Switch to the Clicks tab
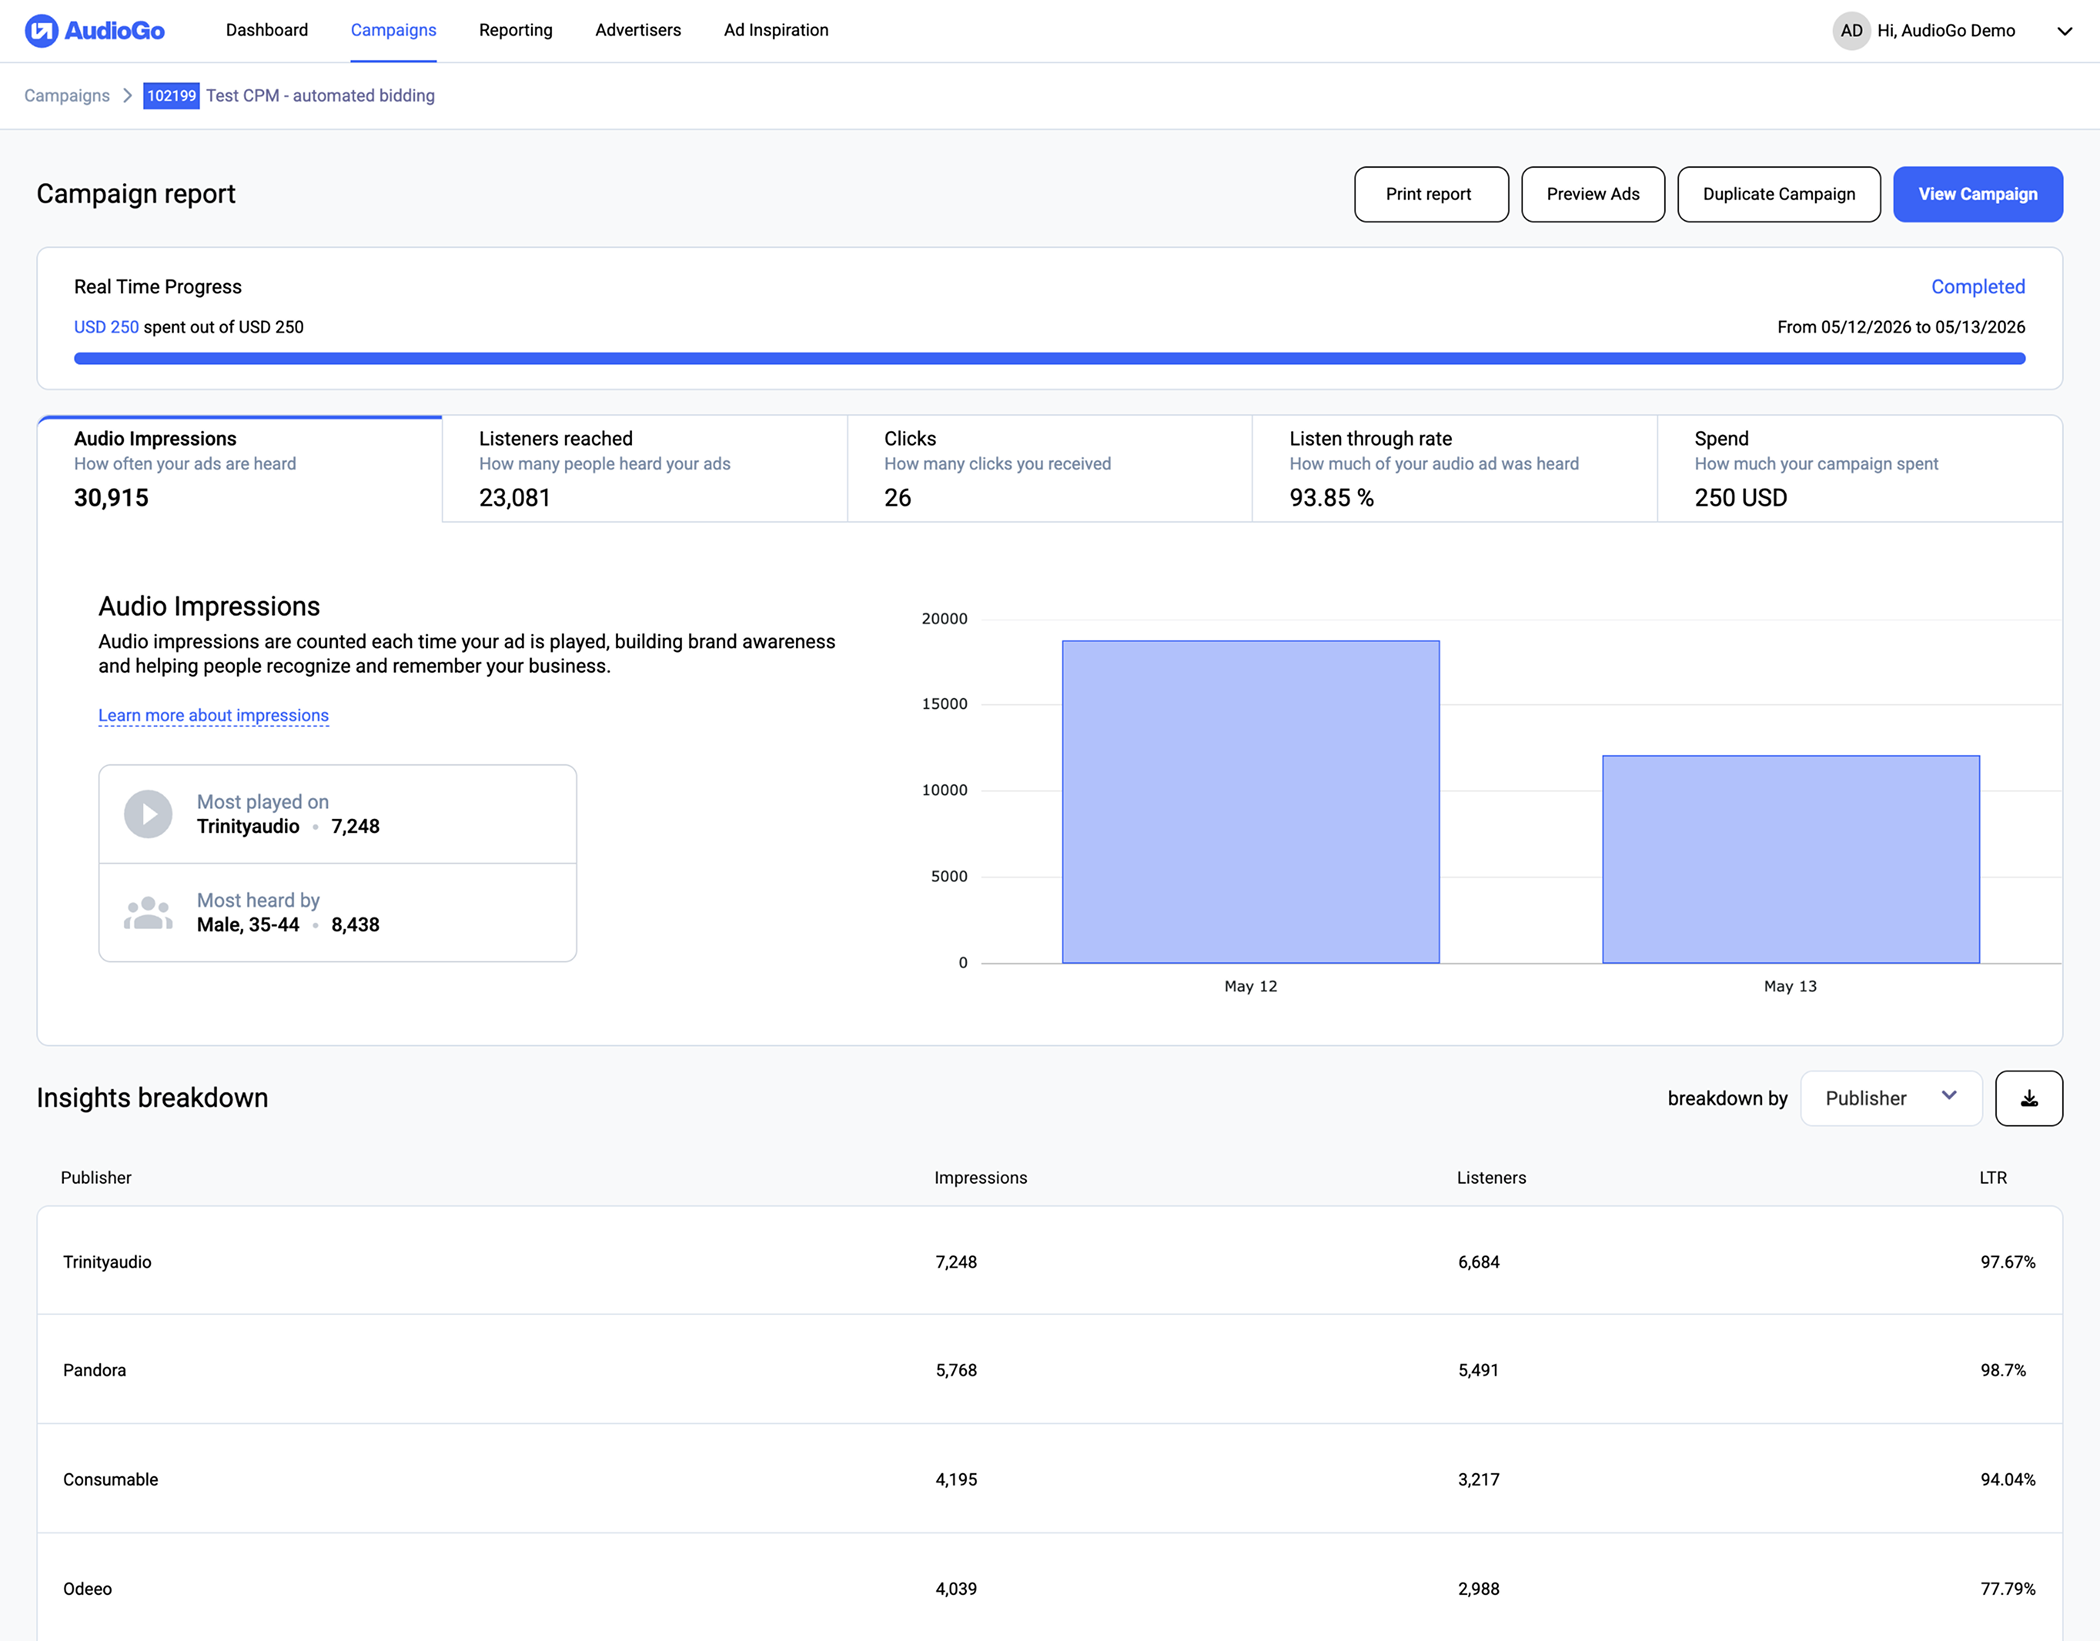The image size is (2100, 1641). pos(1050,468)
